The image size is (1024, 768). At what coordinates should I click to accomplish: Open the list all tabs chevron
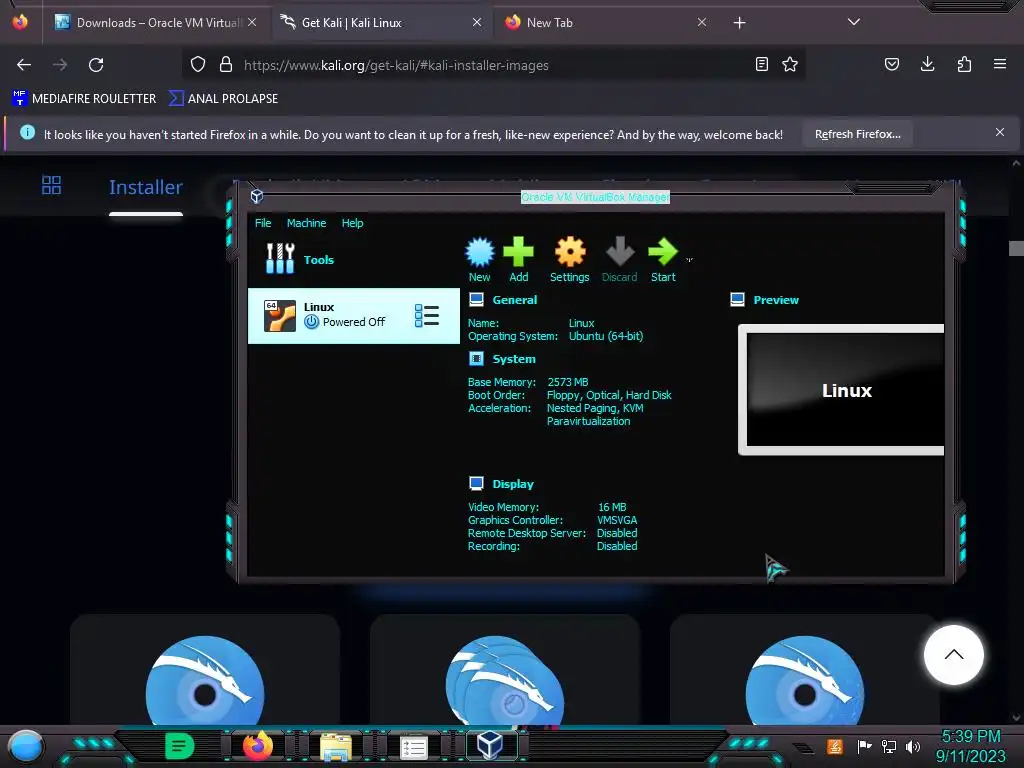tap(854, 22)
